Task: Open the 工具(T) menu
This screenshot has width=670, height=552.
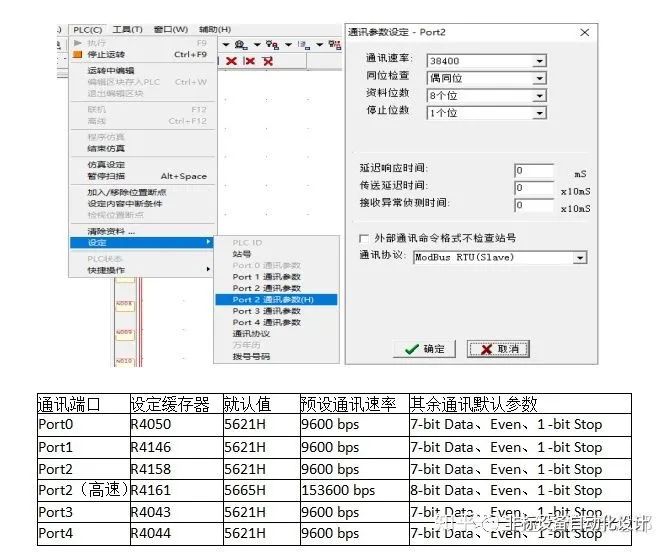Action: coord(127,29)
